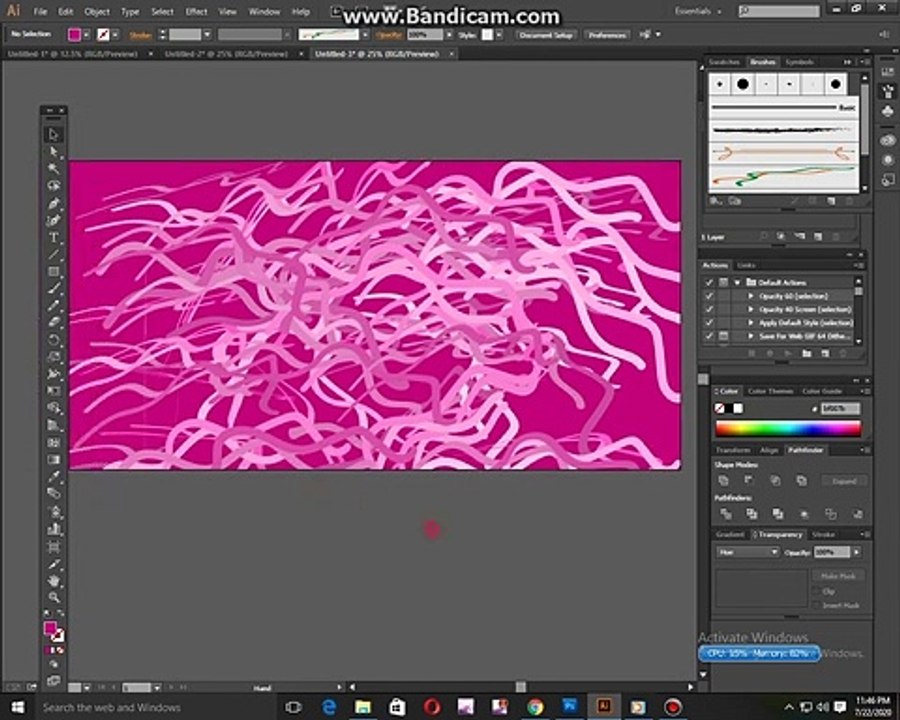
Task: Click the Make Mask button
Action: (x=839, y=575)
